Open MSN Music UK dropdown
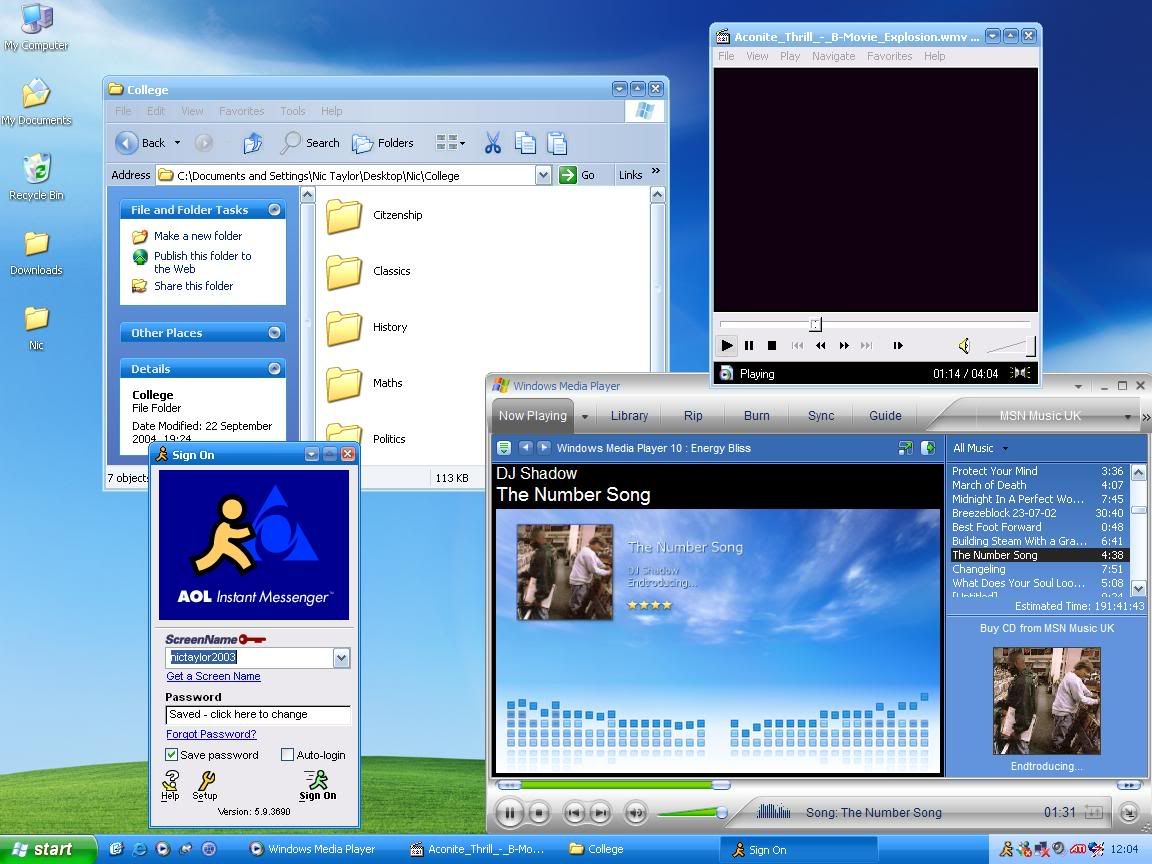The image size is (1152, 864). [x=1127, y=417]
